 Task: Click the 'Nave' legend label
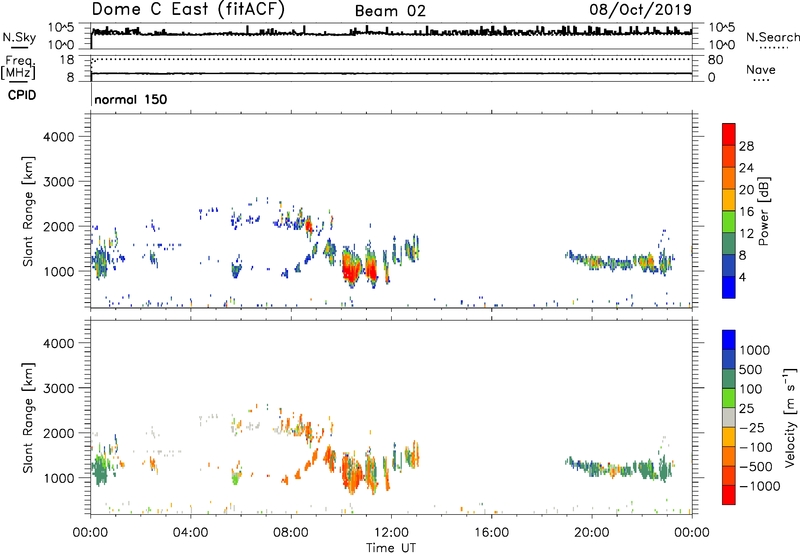(760, 69)
